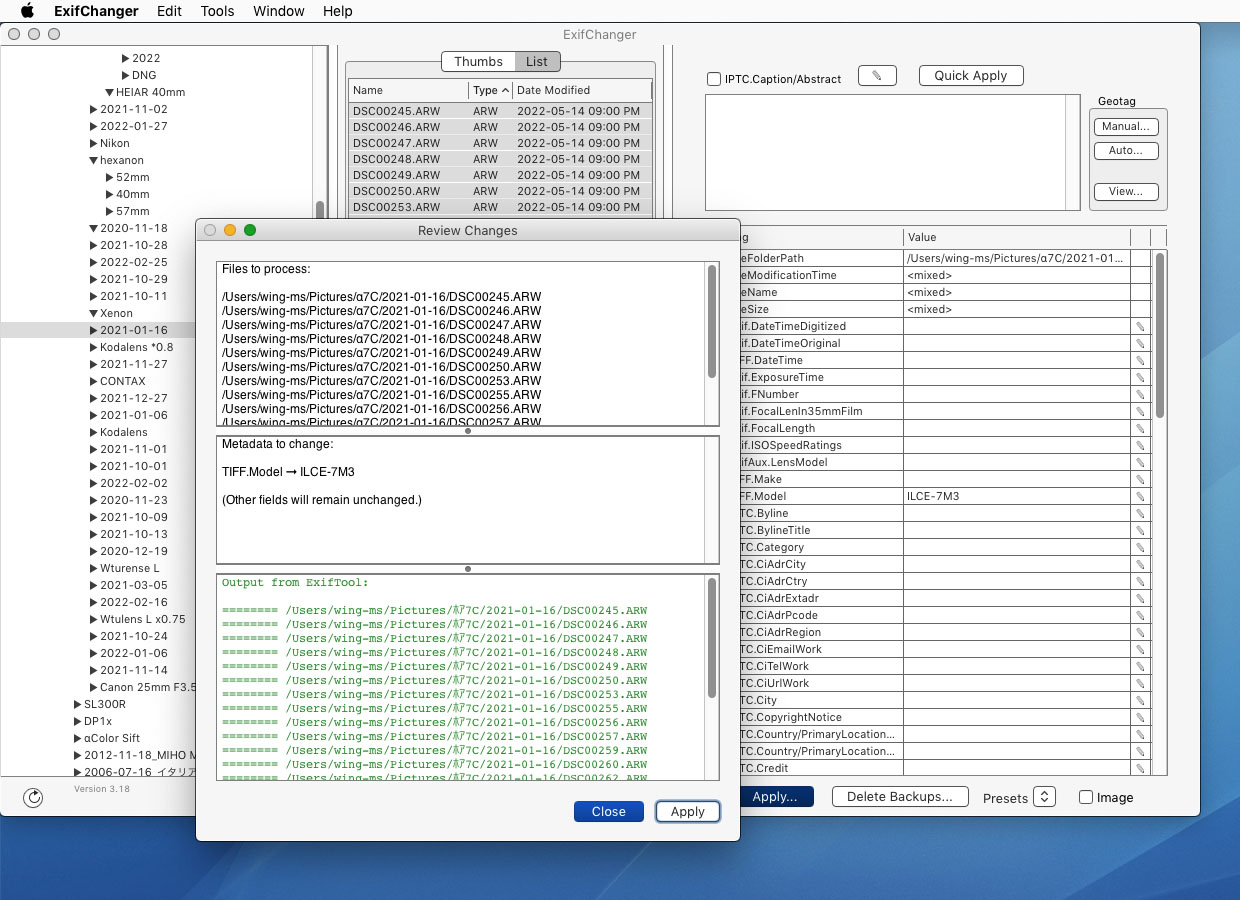
Task: Expand the 2021-01-16 folder under Xenon
Action: pos(94,330)
